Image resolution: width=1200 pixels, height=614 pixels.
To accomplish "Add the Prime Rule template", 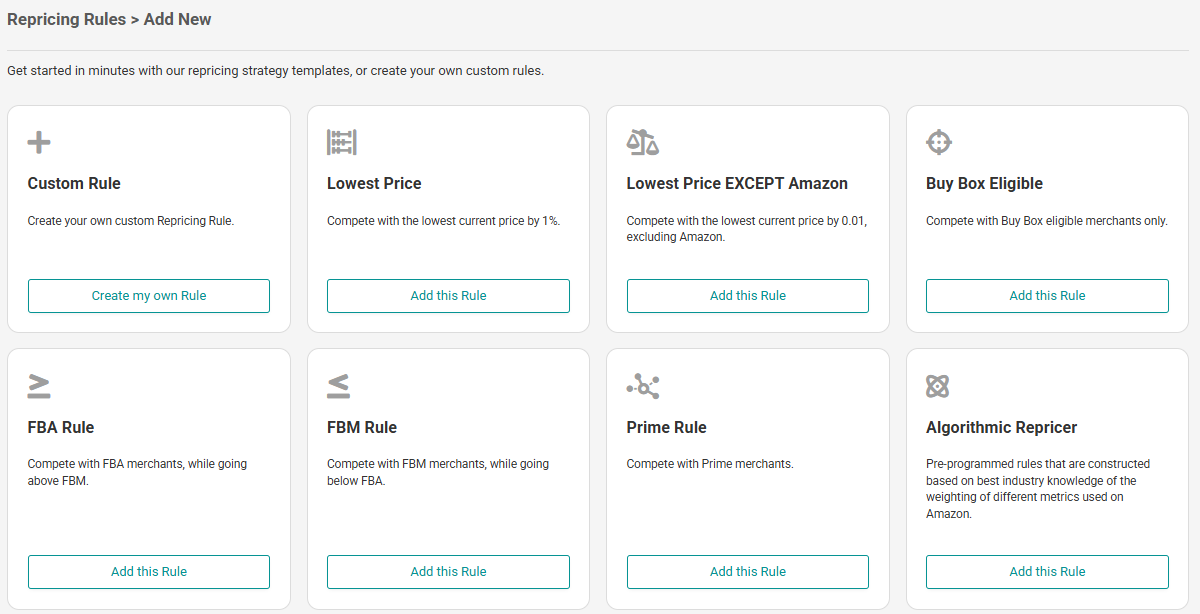I will pos(748,572).
